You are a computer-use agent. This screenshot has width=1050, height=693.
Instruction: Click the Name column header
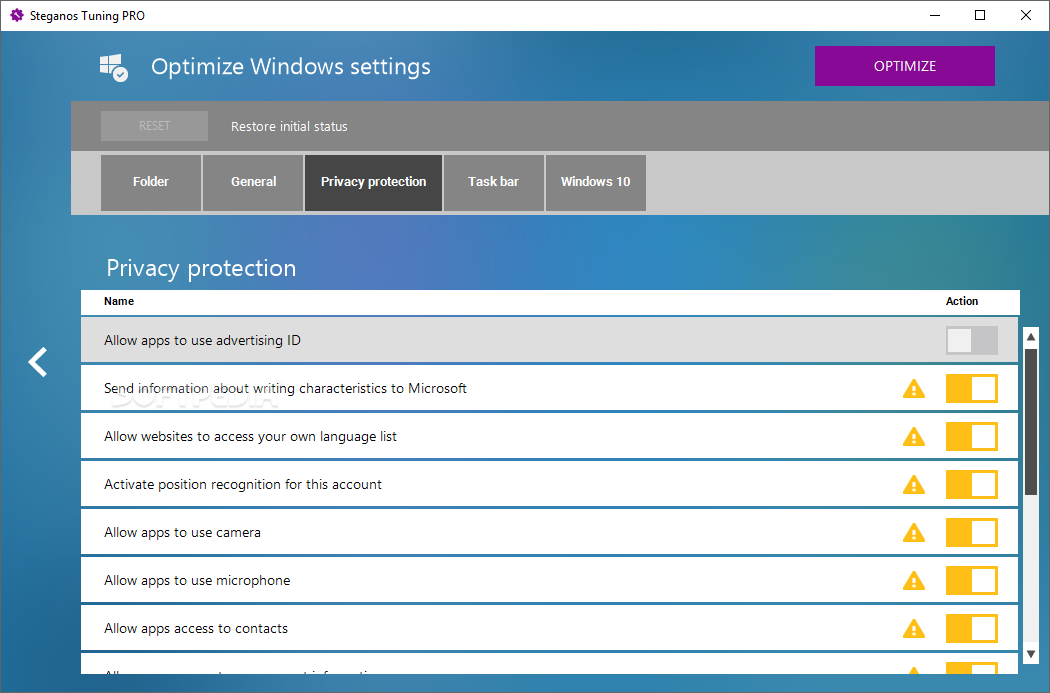tap(119, 301)
